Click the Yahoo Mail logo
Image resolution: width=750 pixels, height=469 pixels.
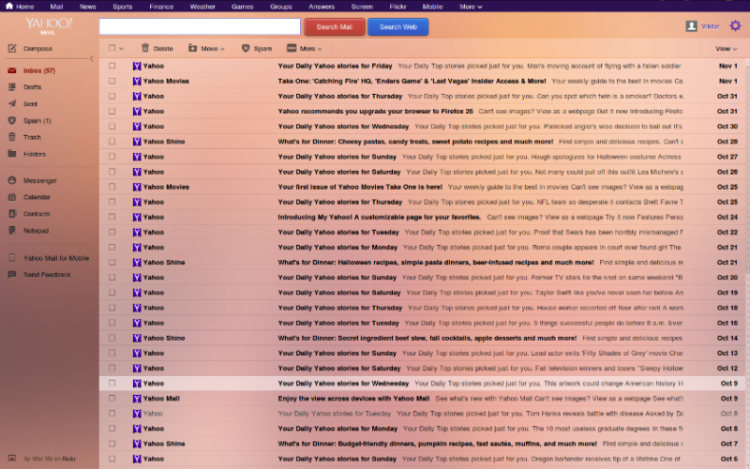point(48,26)
